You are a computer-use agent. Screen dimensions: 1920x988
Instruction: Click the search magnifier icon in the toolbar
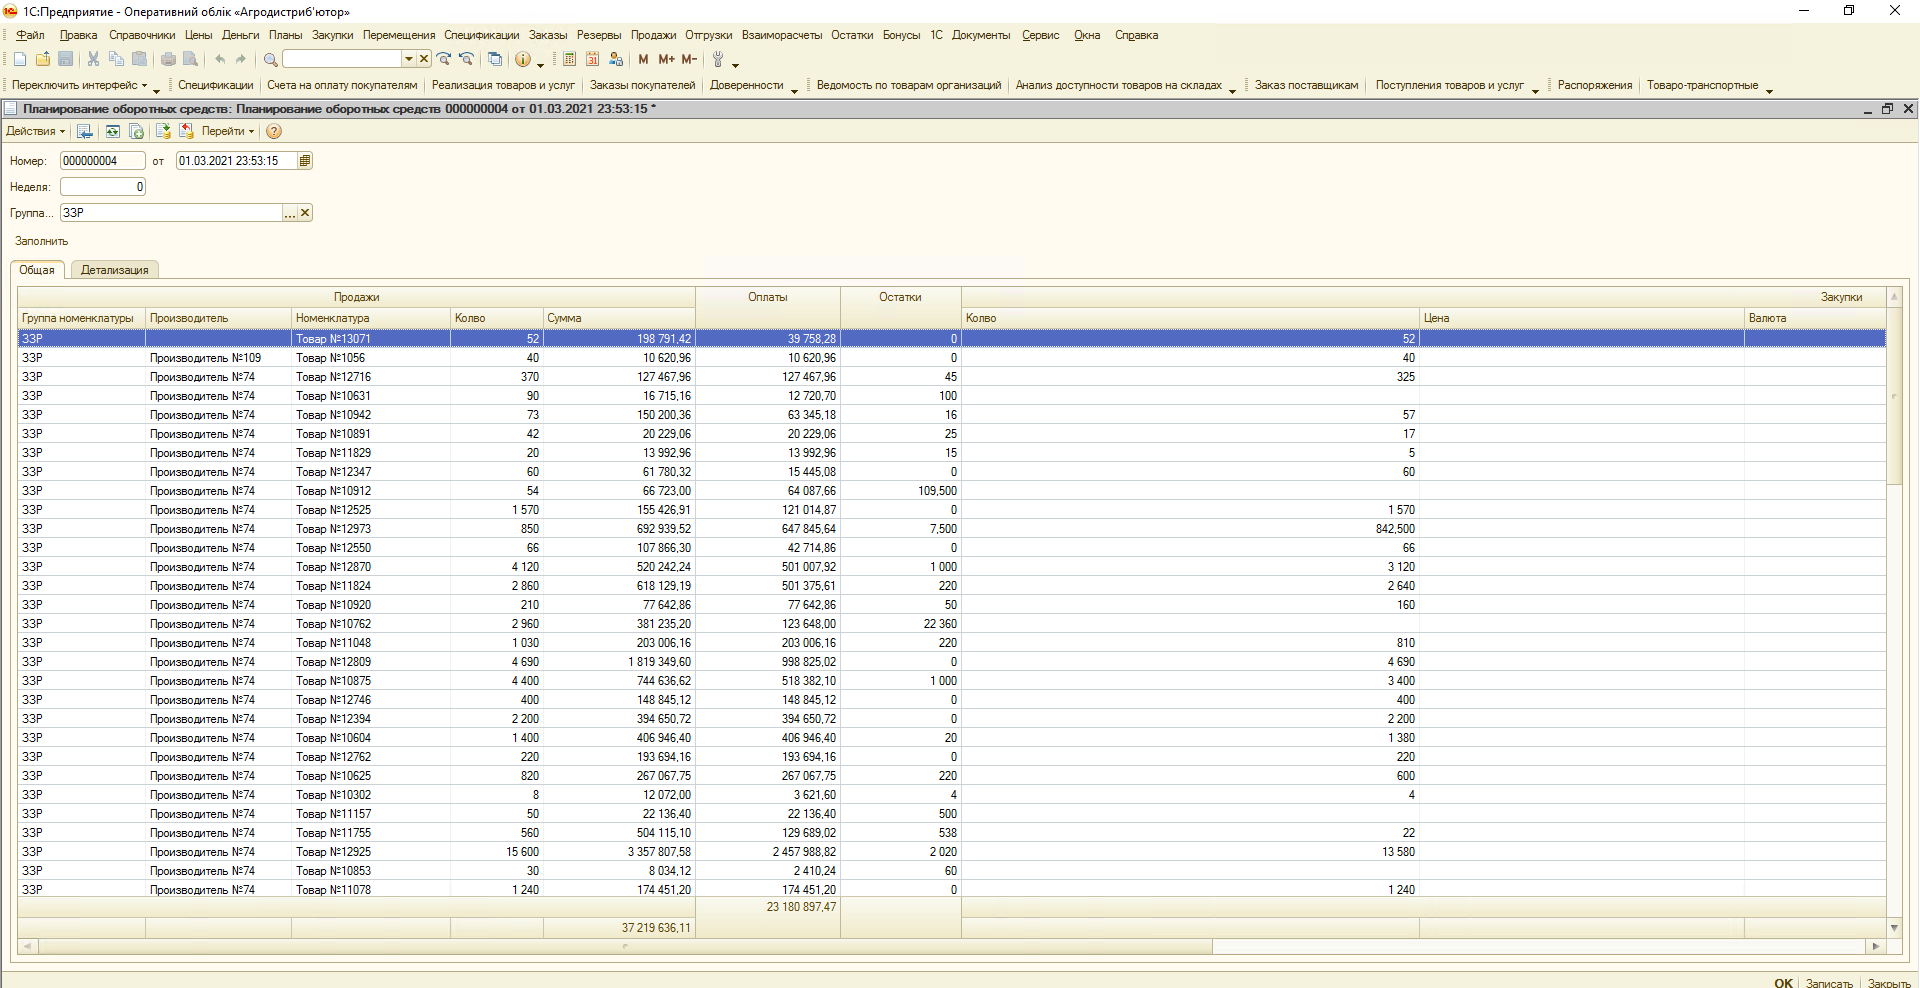pos(270,60)
